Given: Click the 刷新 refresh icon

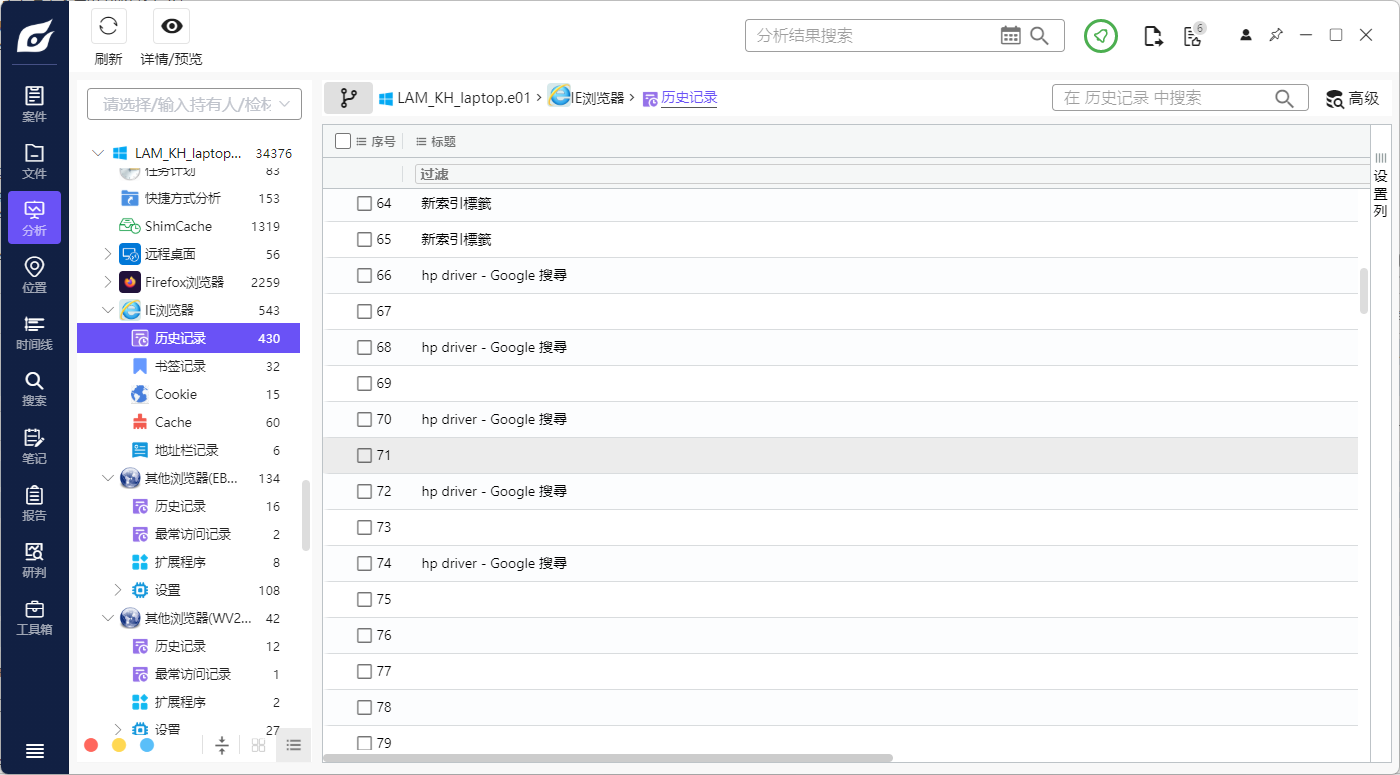Looking at the screenshot, I should [x=108, y=27].
